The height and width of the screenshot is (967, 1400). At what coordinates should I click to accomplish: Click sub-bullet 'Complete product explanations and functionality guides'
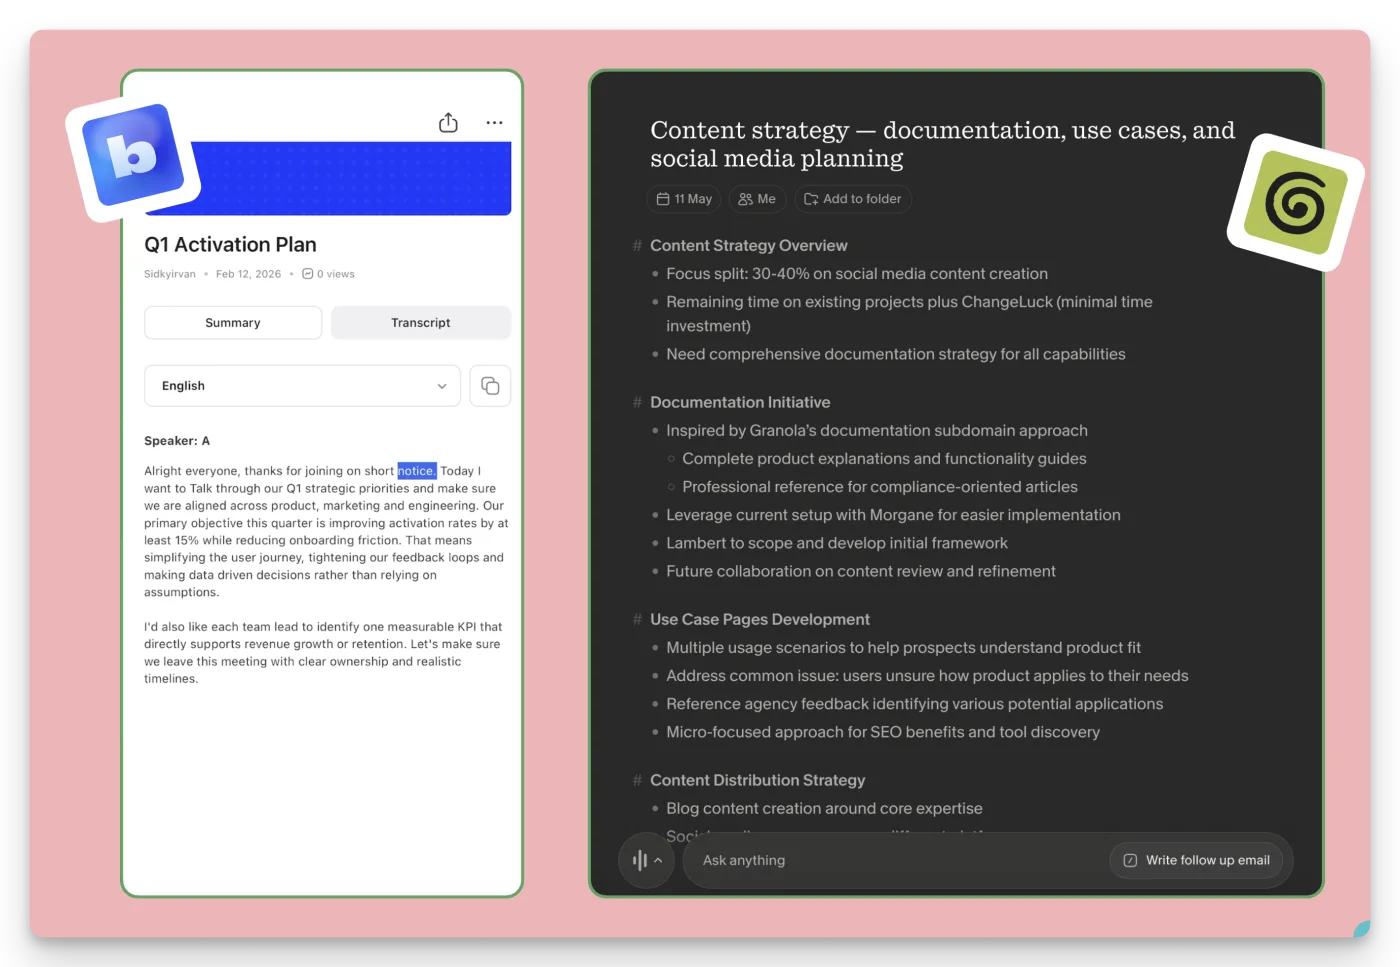tap(884, 459)
